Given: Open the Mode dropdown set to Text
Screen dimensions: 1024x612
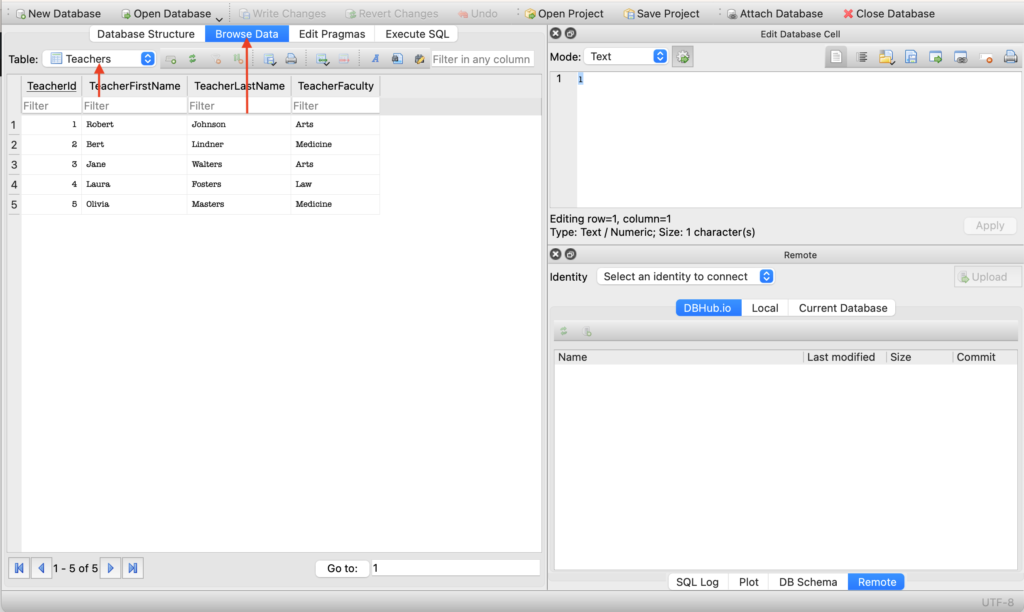Looking at the screenshot, I should pos(626,57).
